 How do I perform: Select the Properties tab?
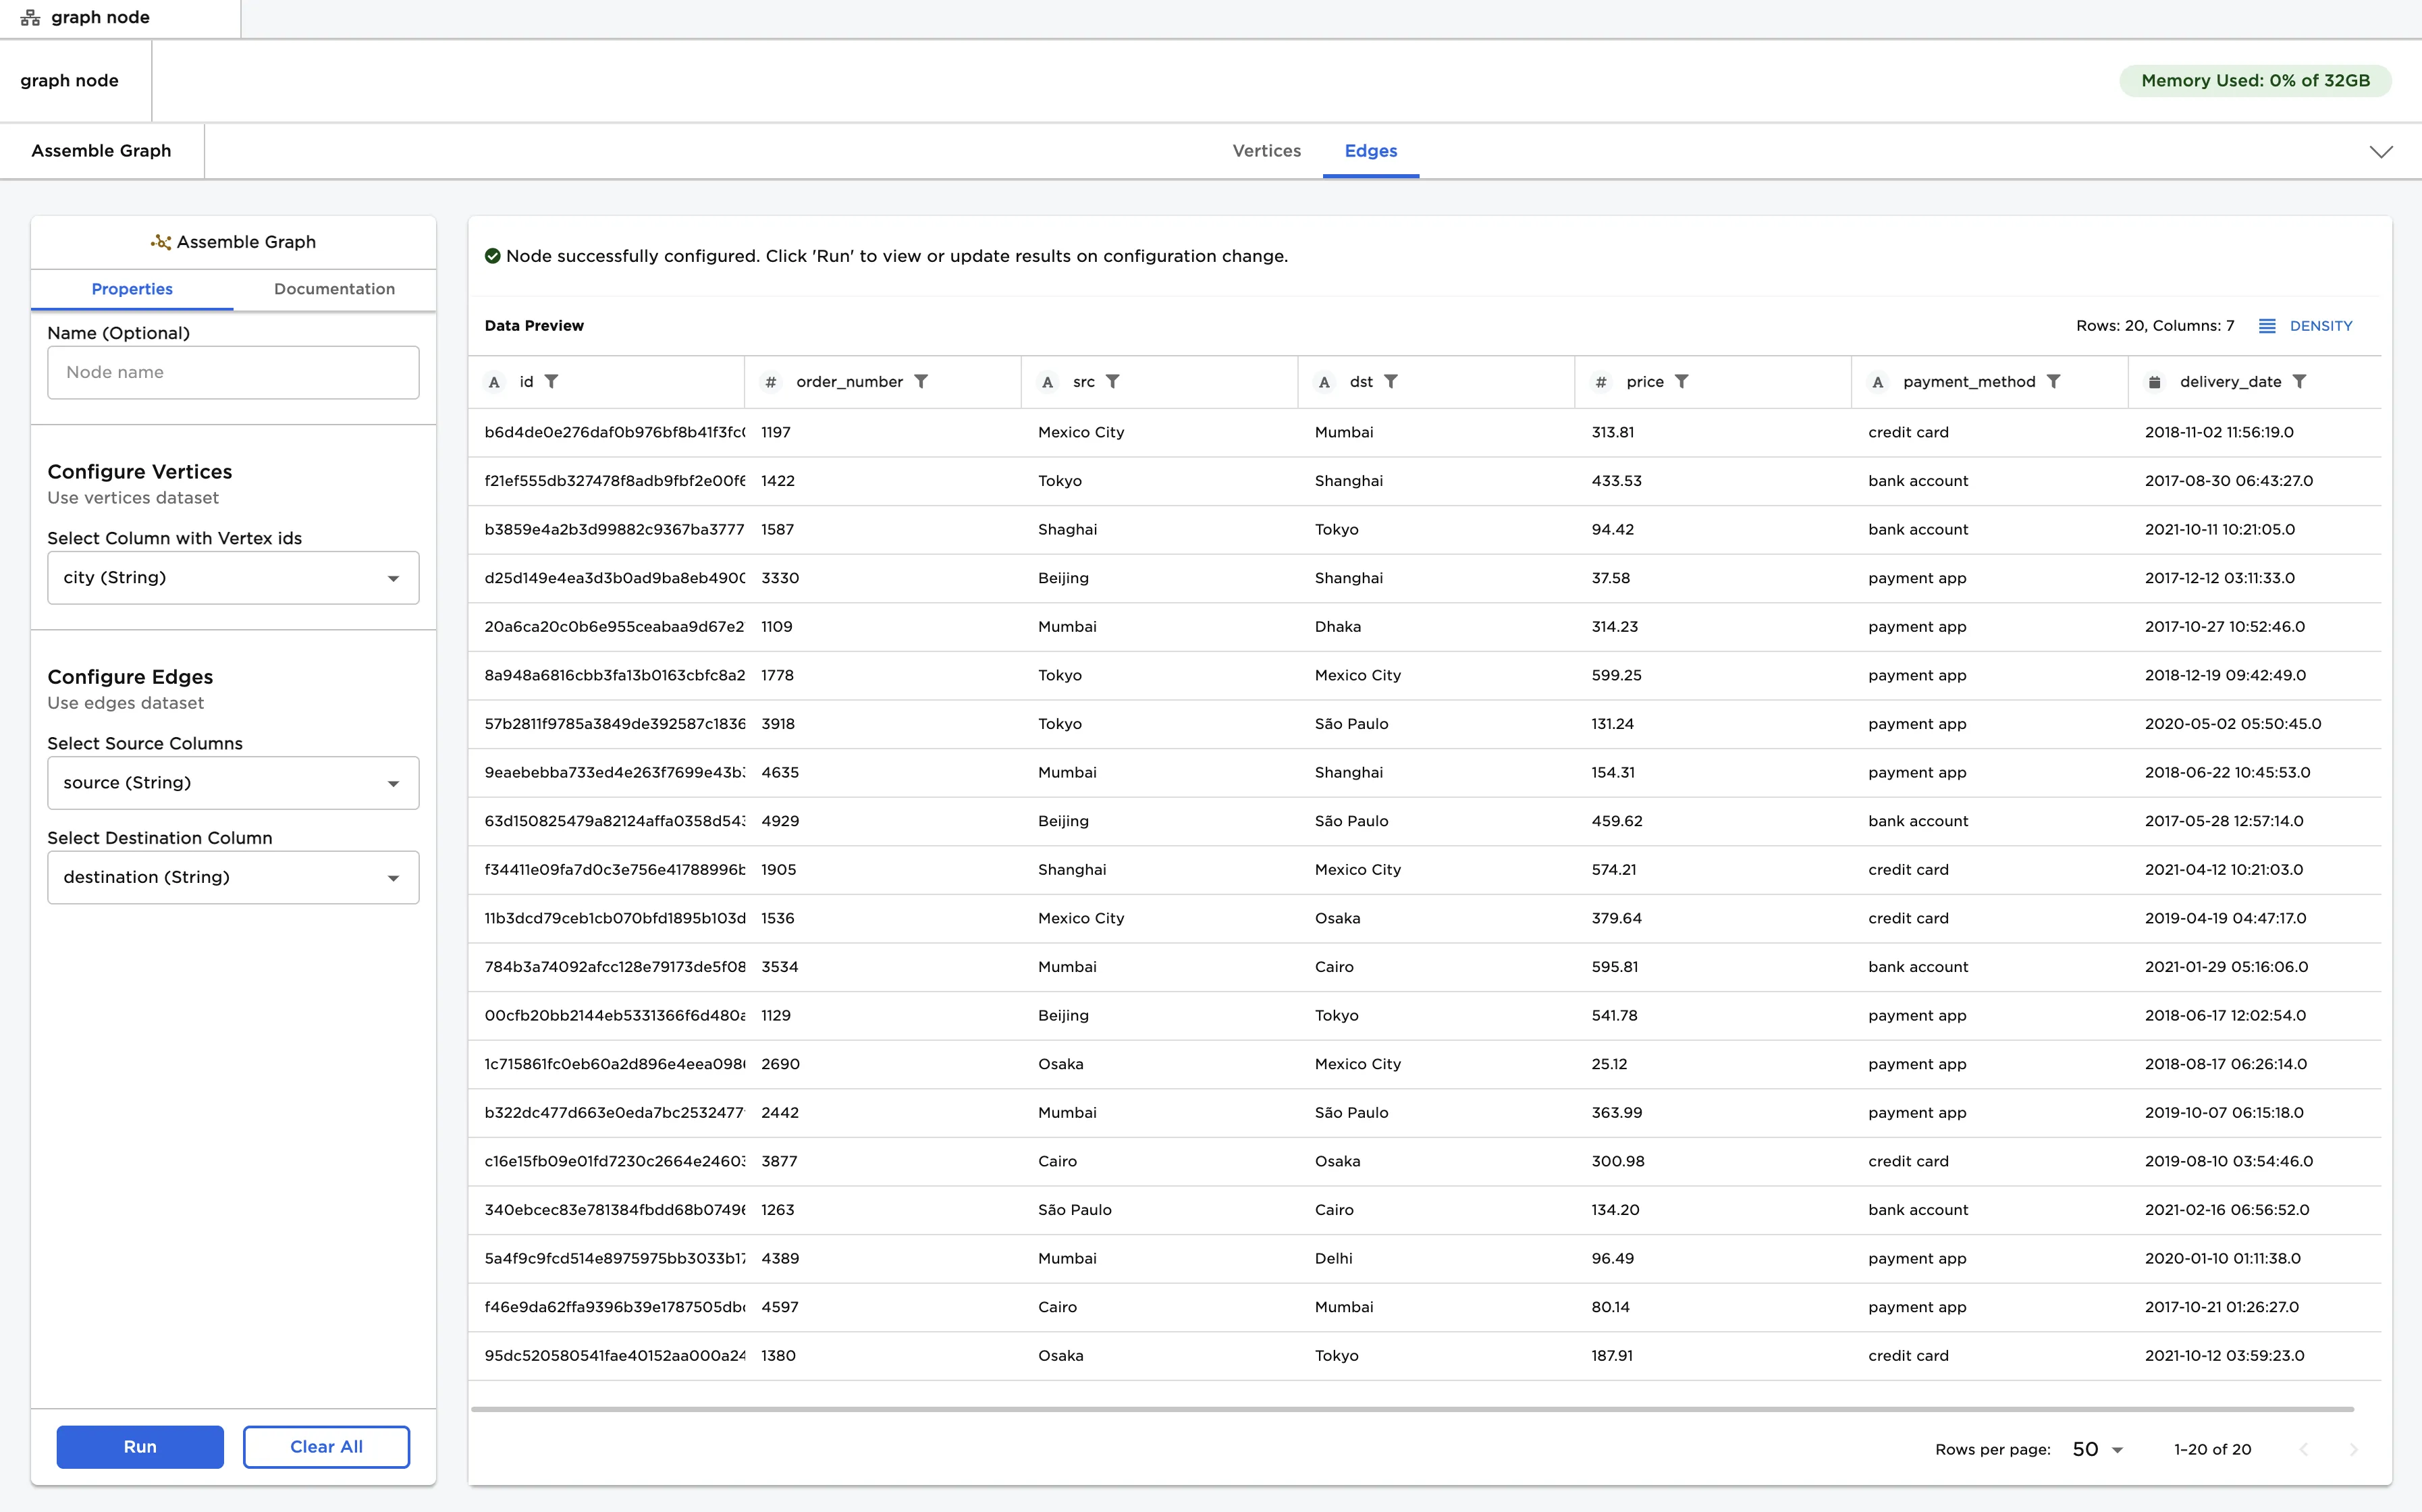(x=132, y=289)
